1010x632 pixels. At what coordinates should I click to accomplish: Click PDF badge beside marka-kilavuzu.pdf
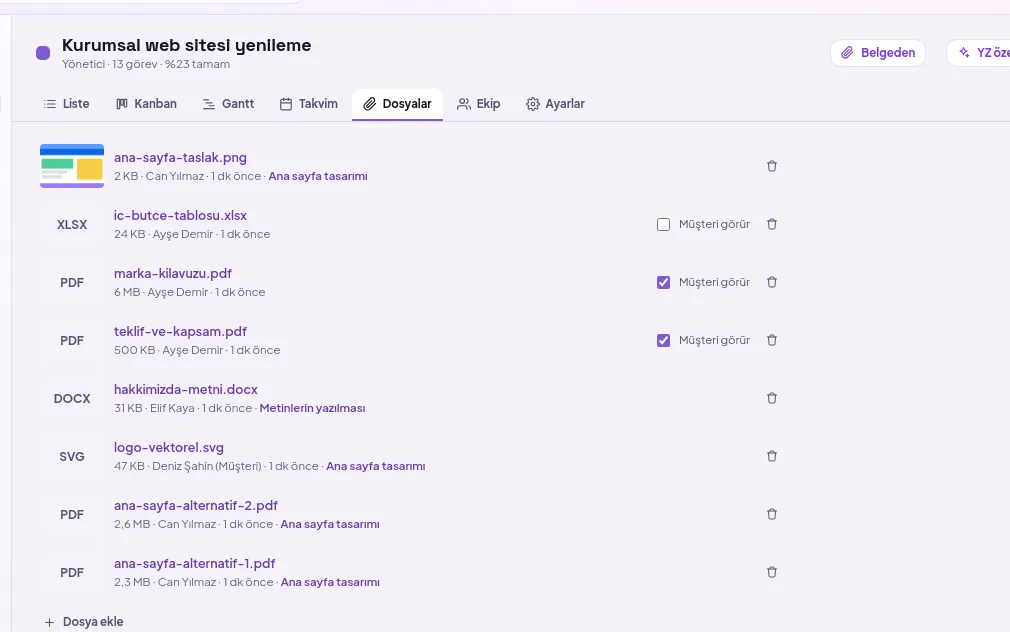tap(71, 283)
